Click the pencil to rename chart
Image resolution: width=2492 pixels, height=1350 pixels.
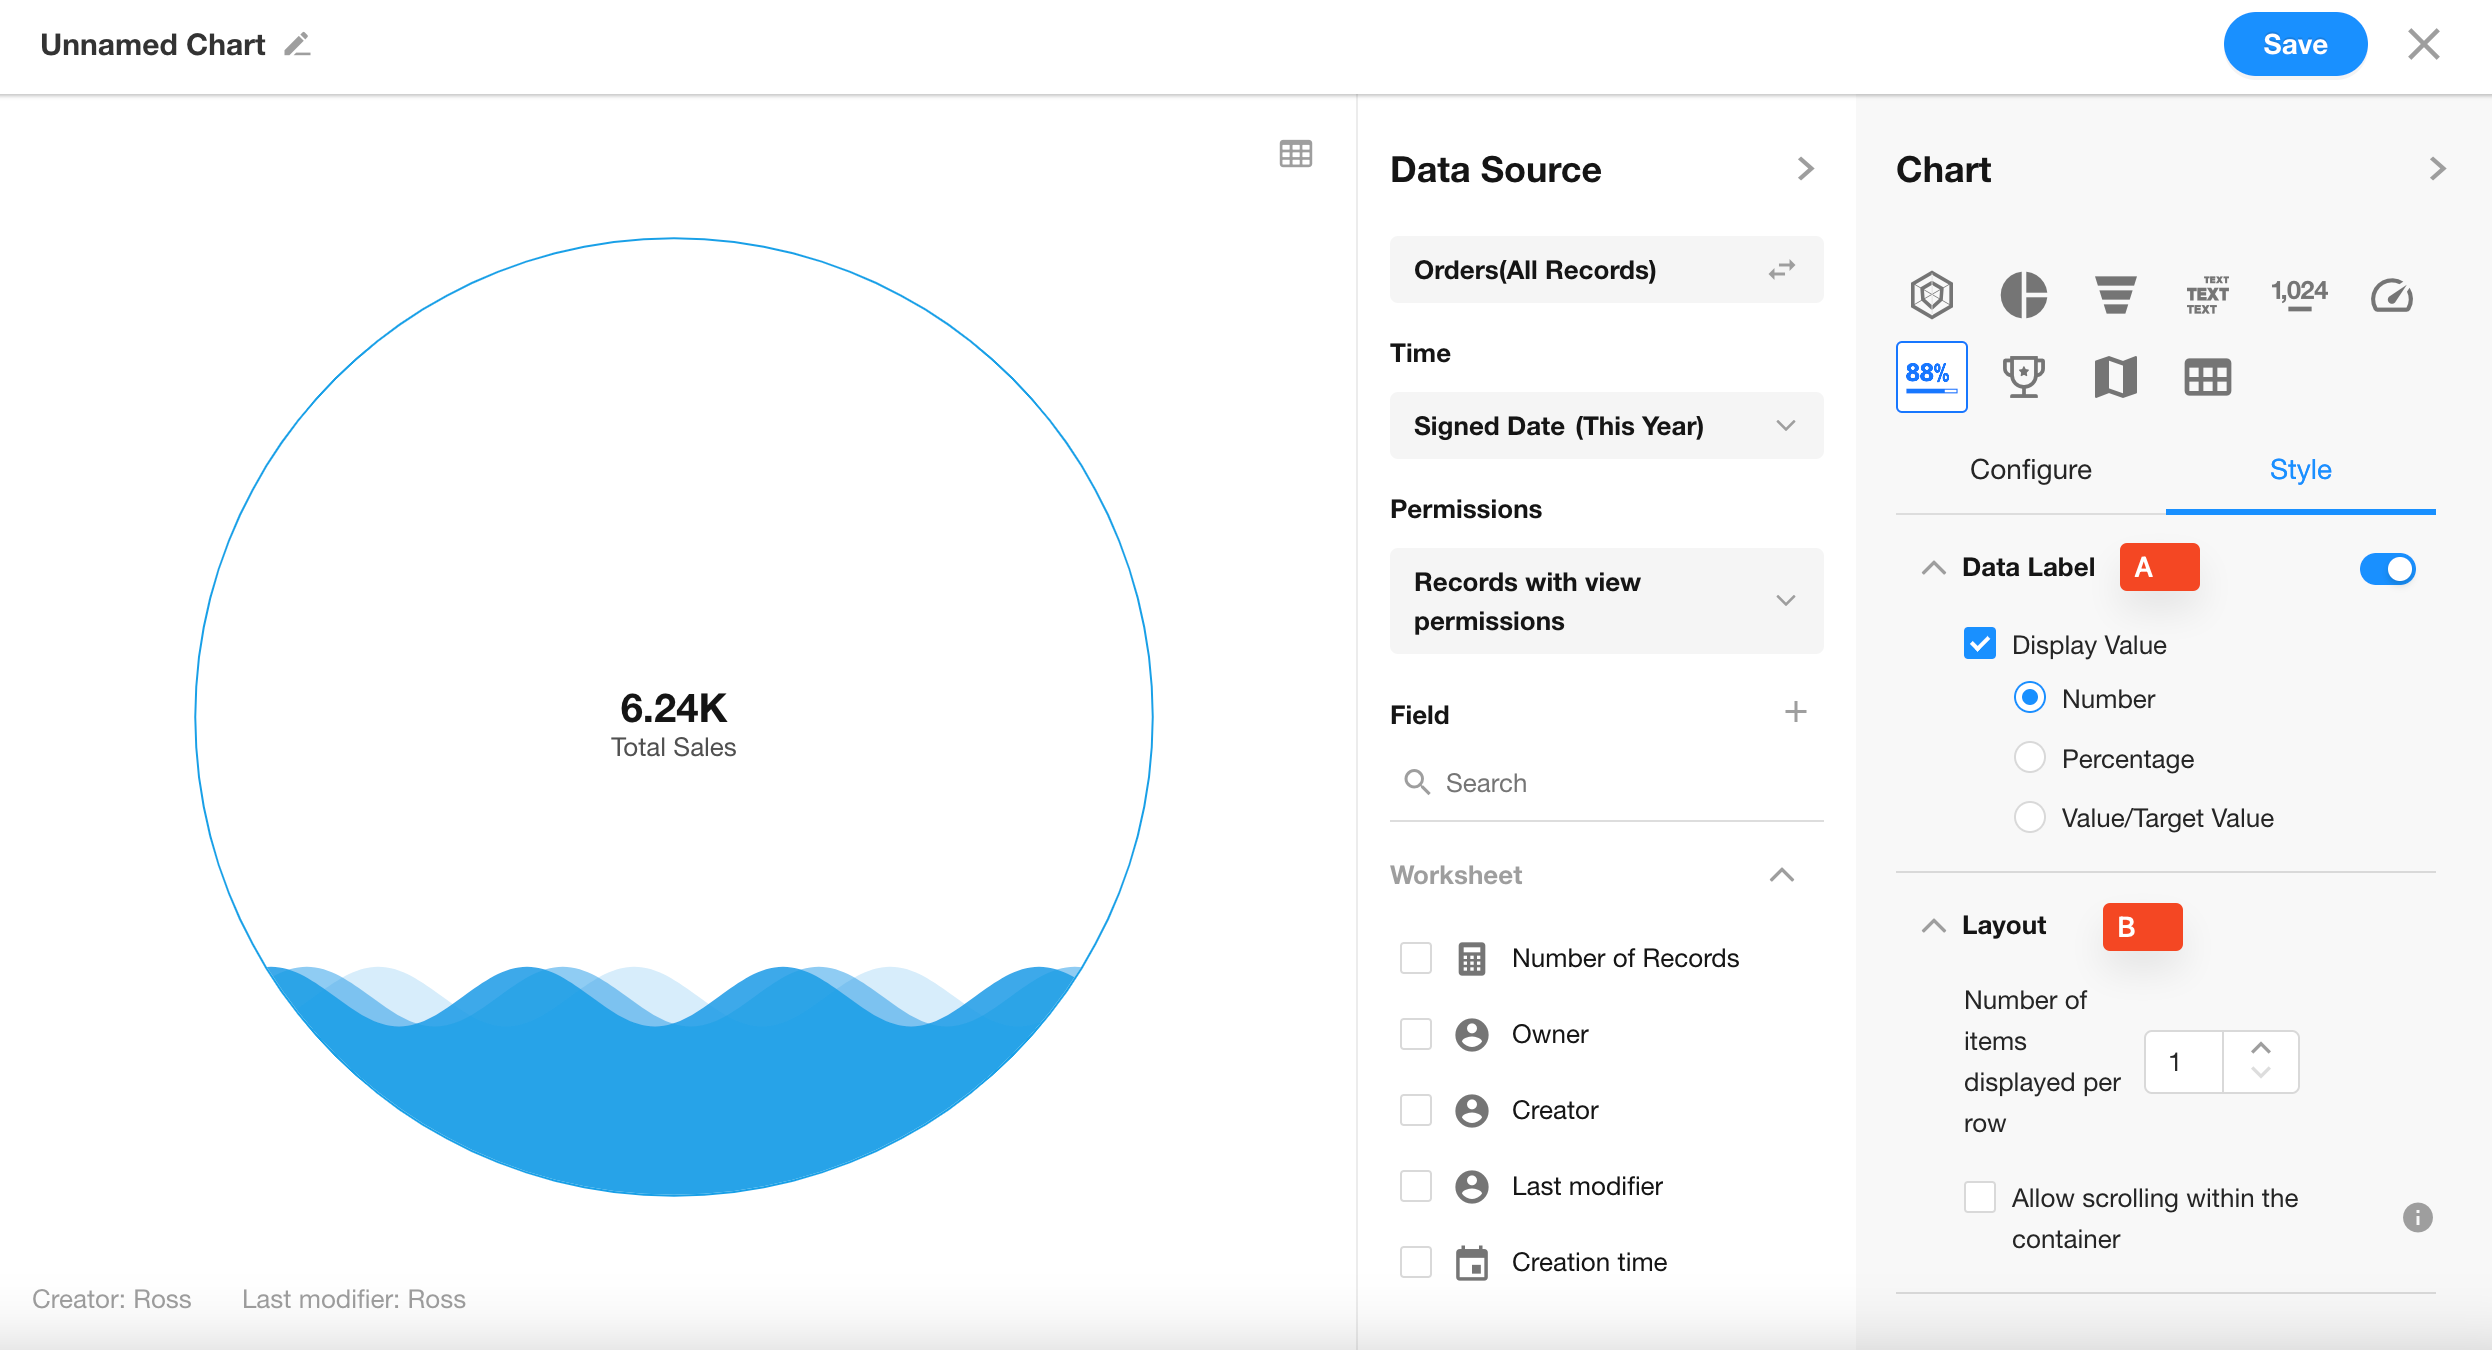[x=297, y=45]
